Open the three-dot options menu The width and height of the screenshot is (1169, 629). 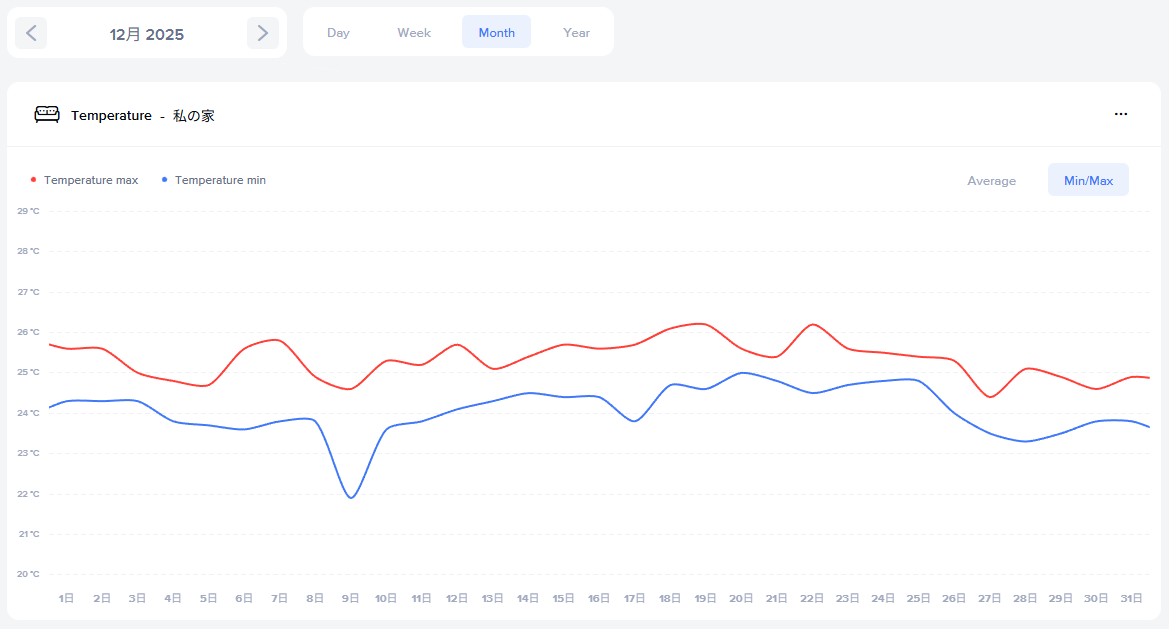(1120, 115)
